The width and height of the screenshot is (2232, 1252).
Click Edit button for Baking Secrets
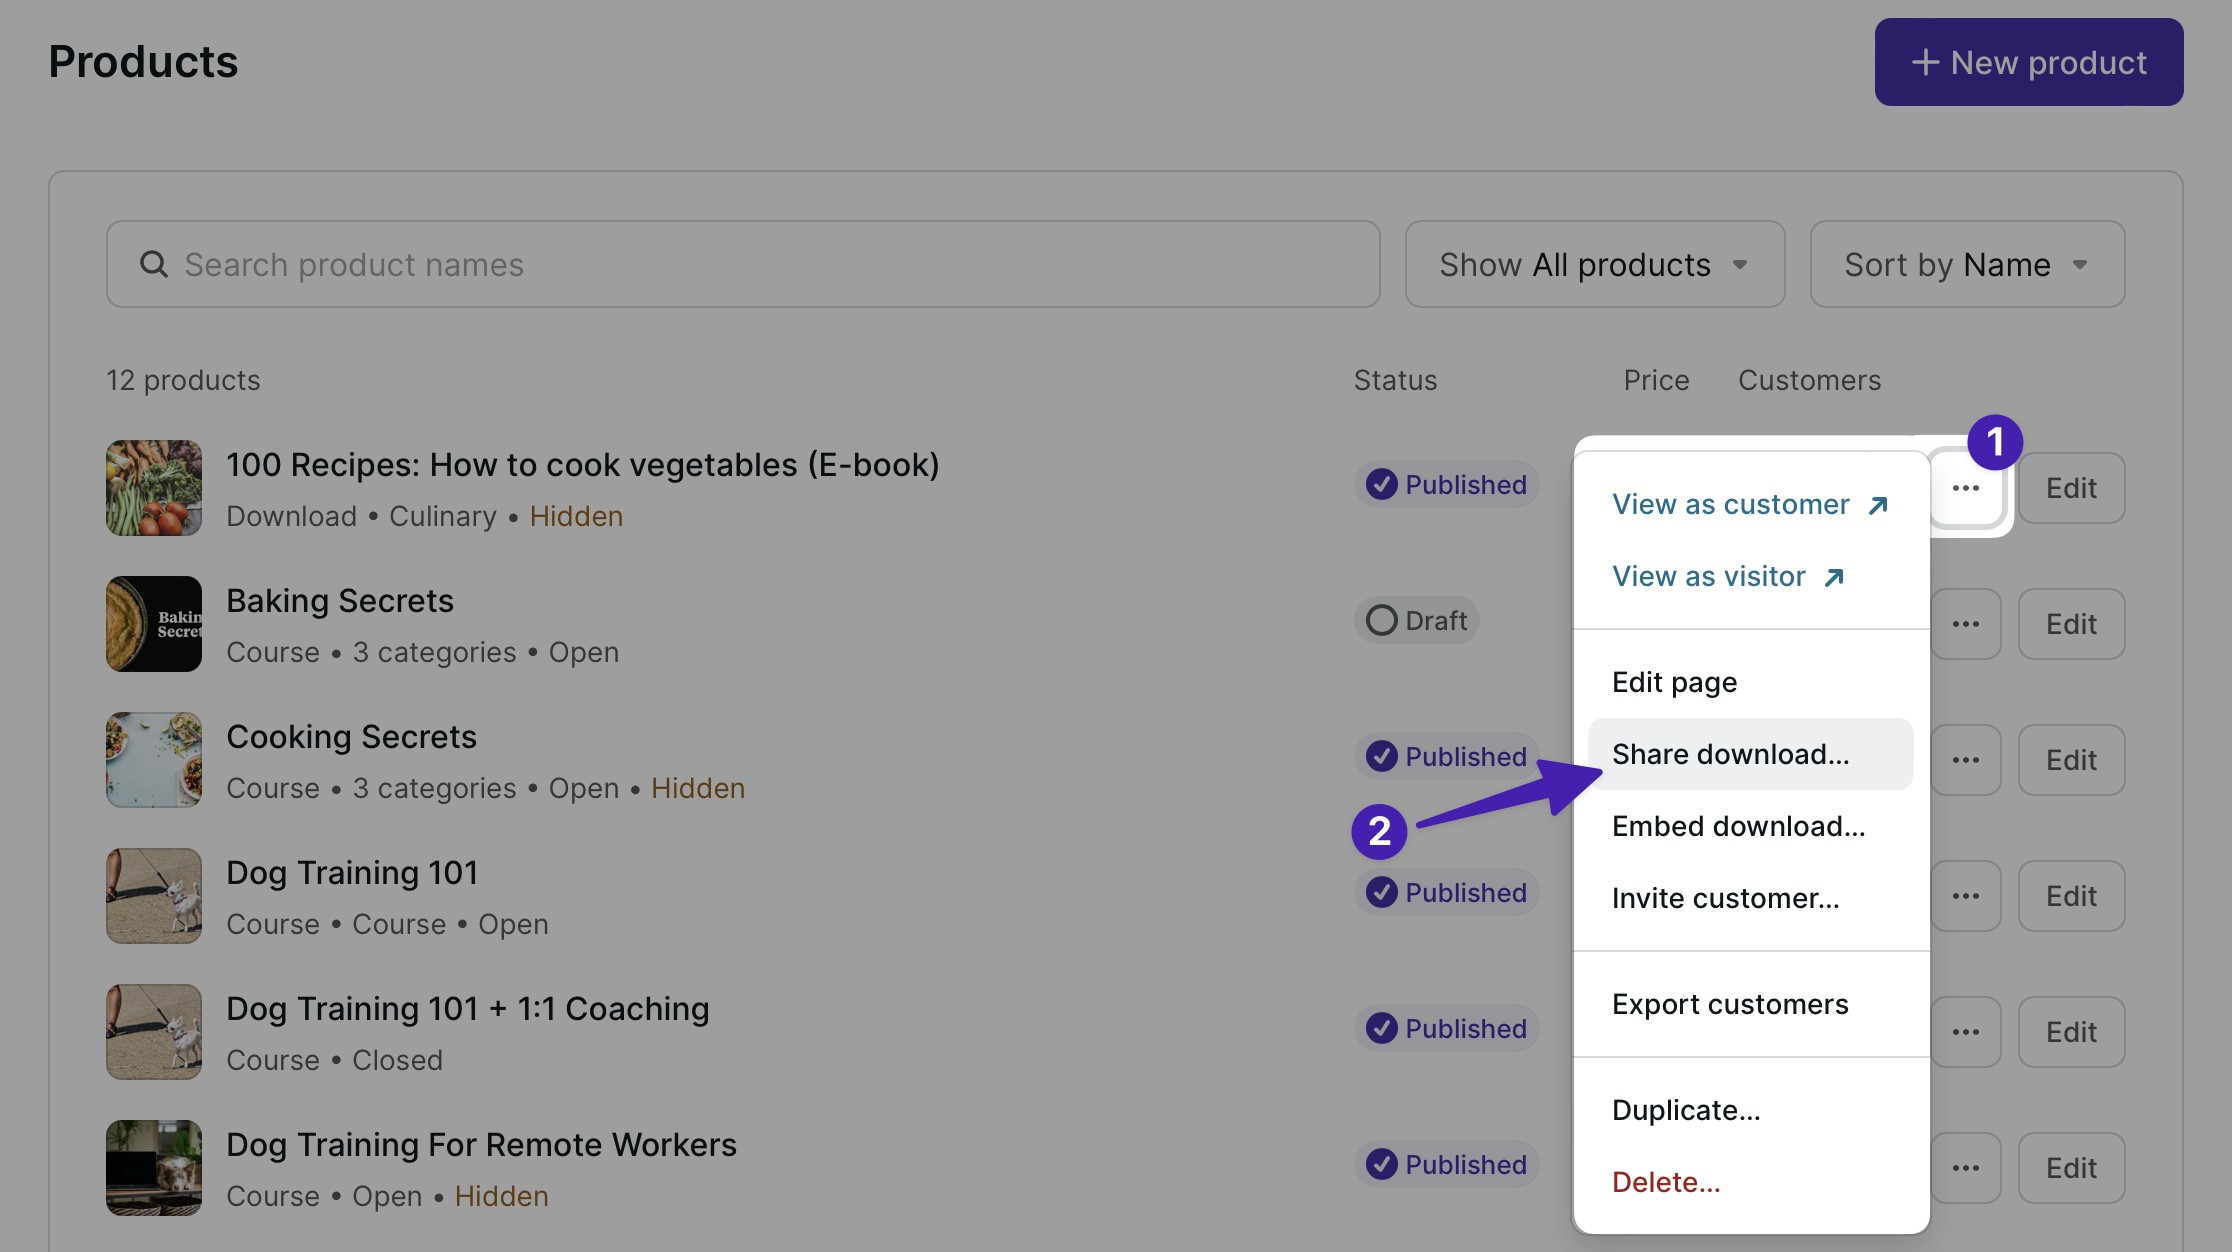[2071, 624]
